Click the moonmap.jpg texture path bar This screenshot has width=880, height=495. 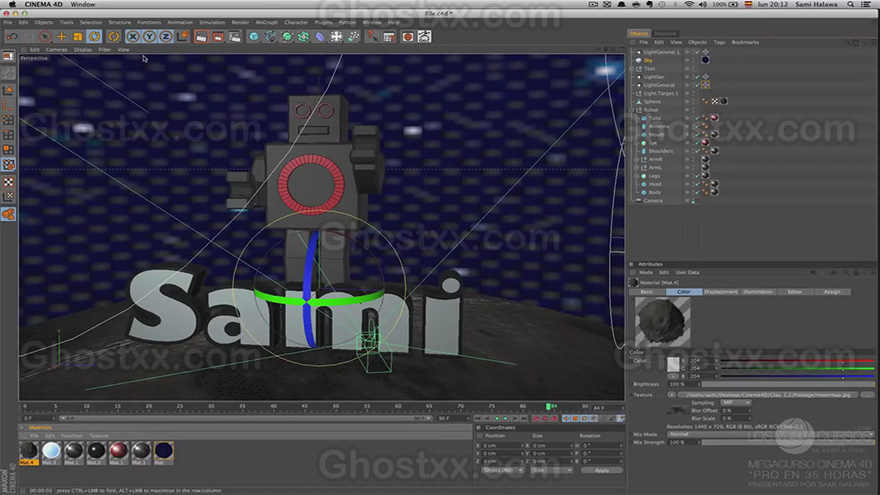click(x=768, y=395)
